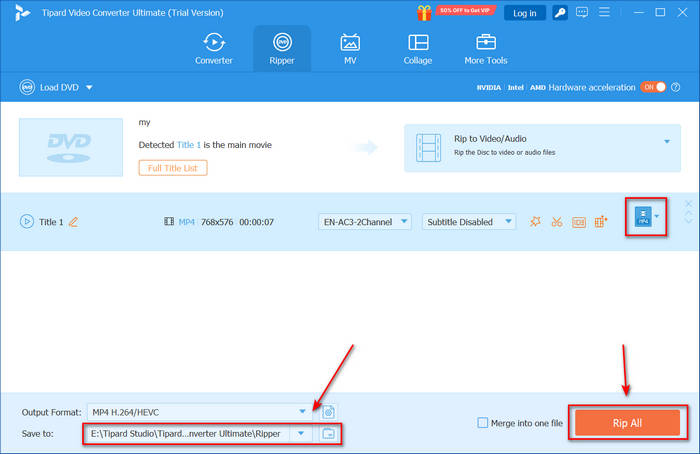Open the Output Format dropdown
Image resolution: width=700 pixels, height=454 pixels.
pos(199,412)
